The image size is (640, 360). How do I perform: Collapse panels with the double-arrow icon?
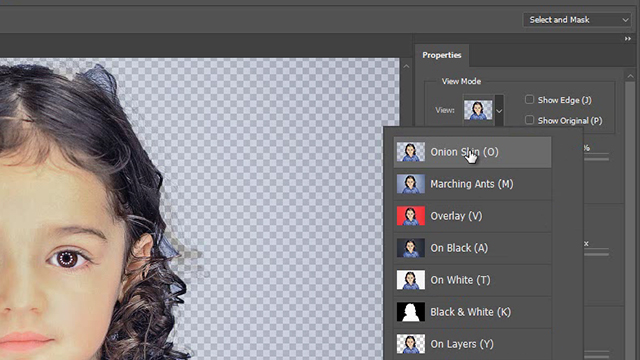pos(628,39)
